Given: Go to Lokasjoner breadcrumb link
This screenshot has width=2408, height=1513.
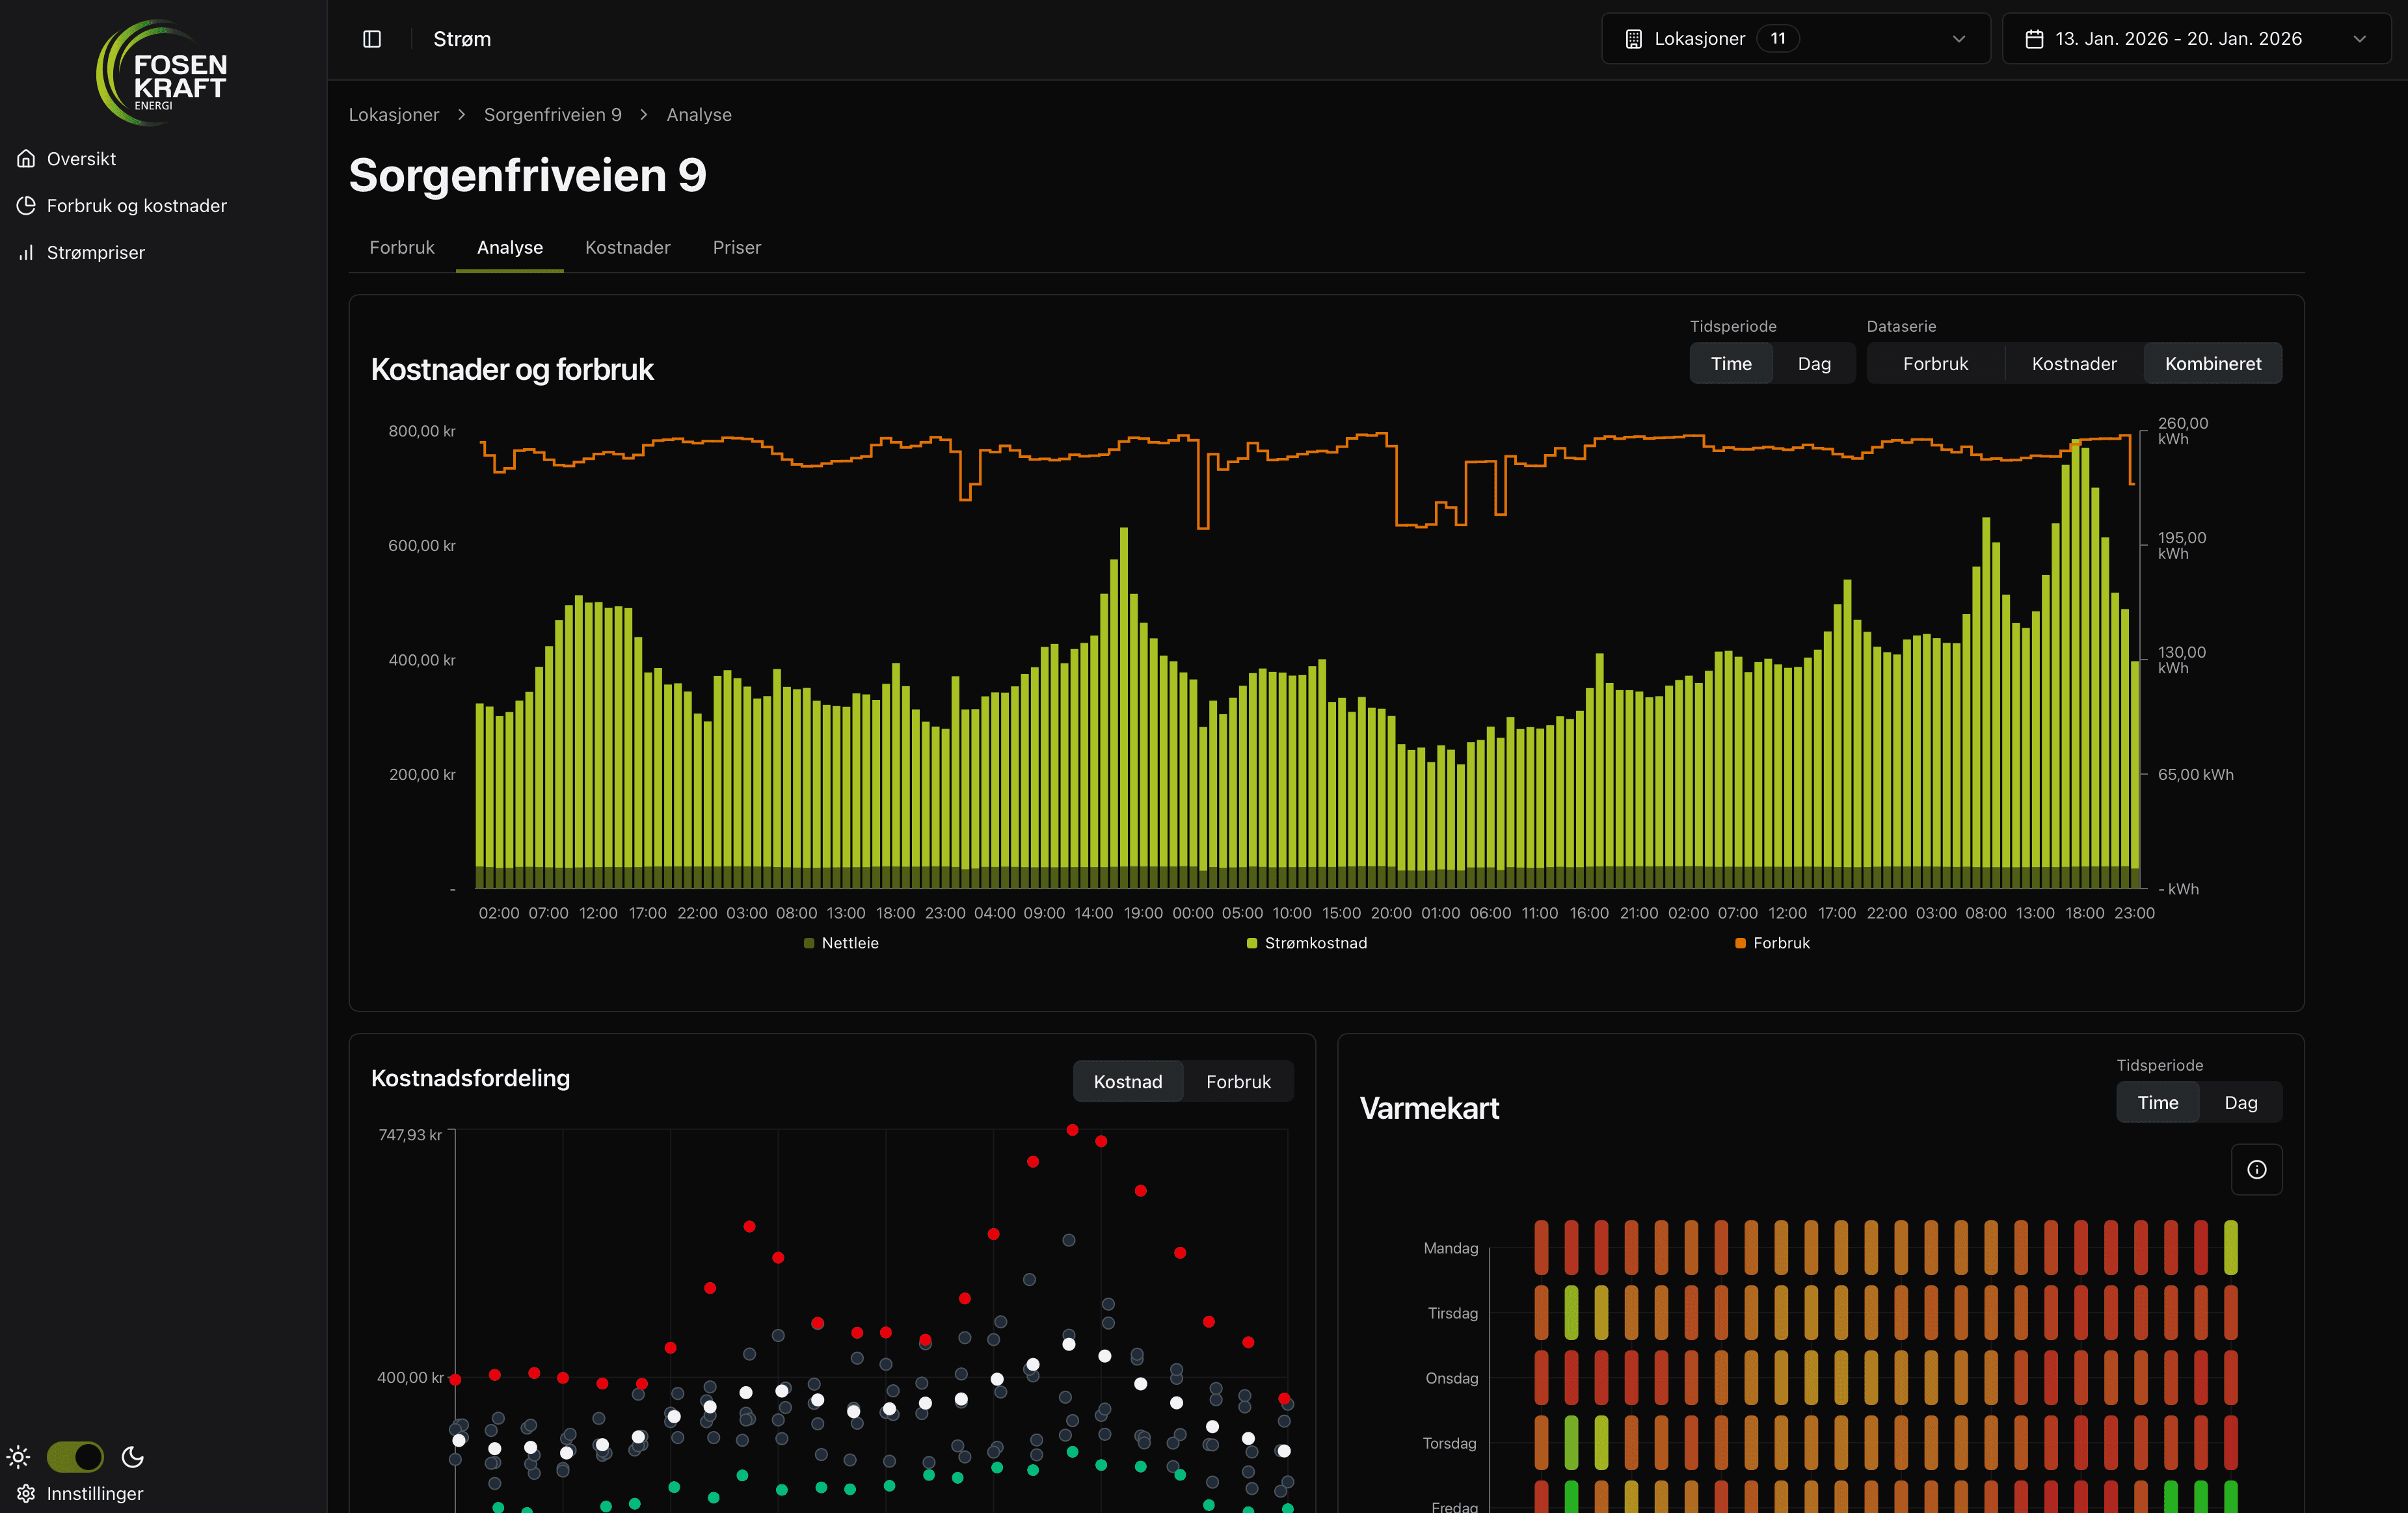Looking at the screenshot, I should (394, 115).
